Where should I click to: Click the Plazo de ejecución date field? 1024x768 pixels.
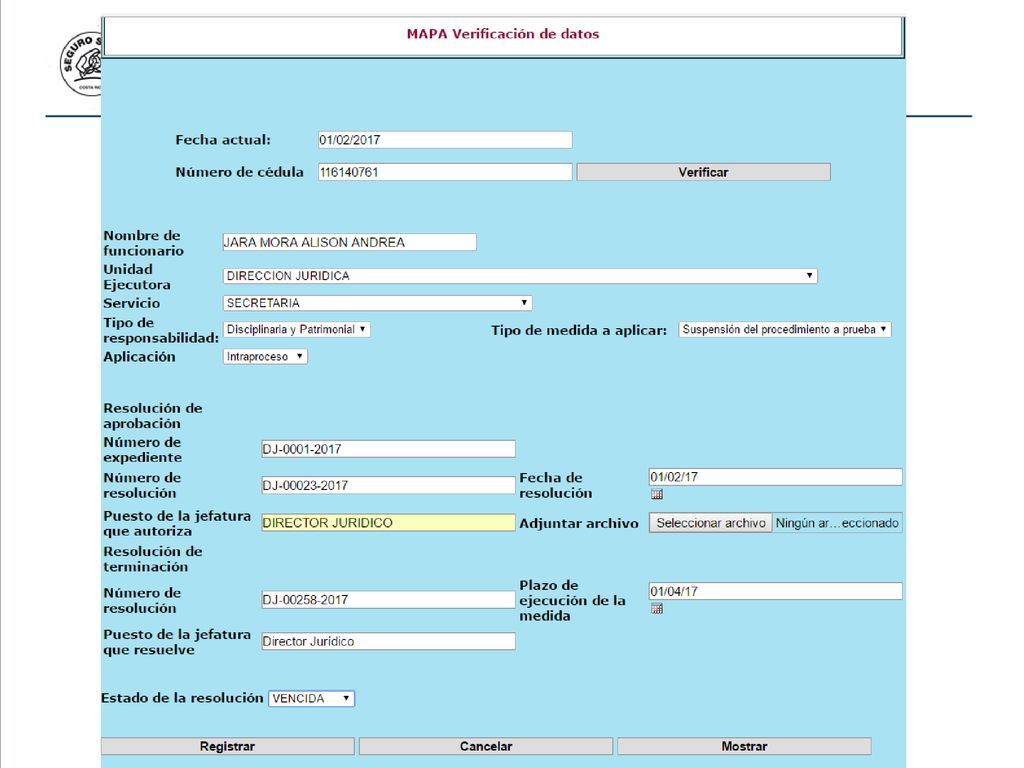click(776, 592)
